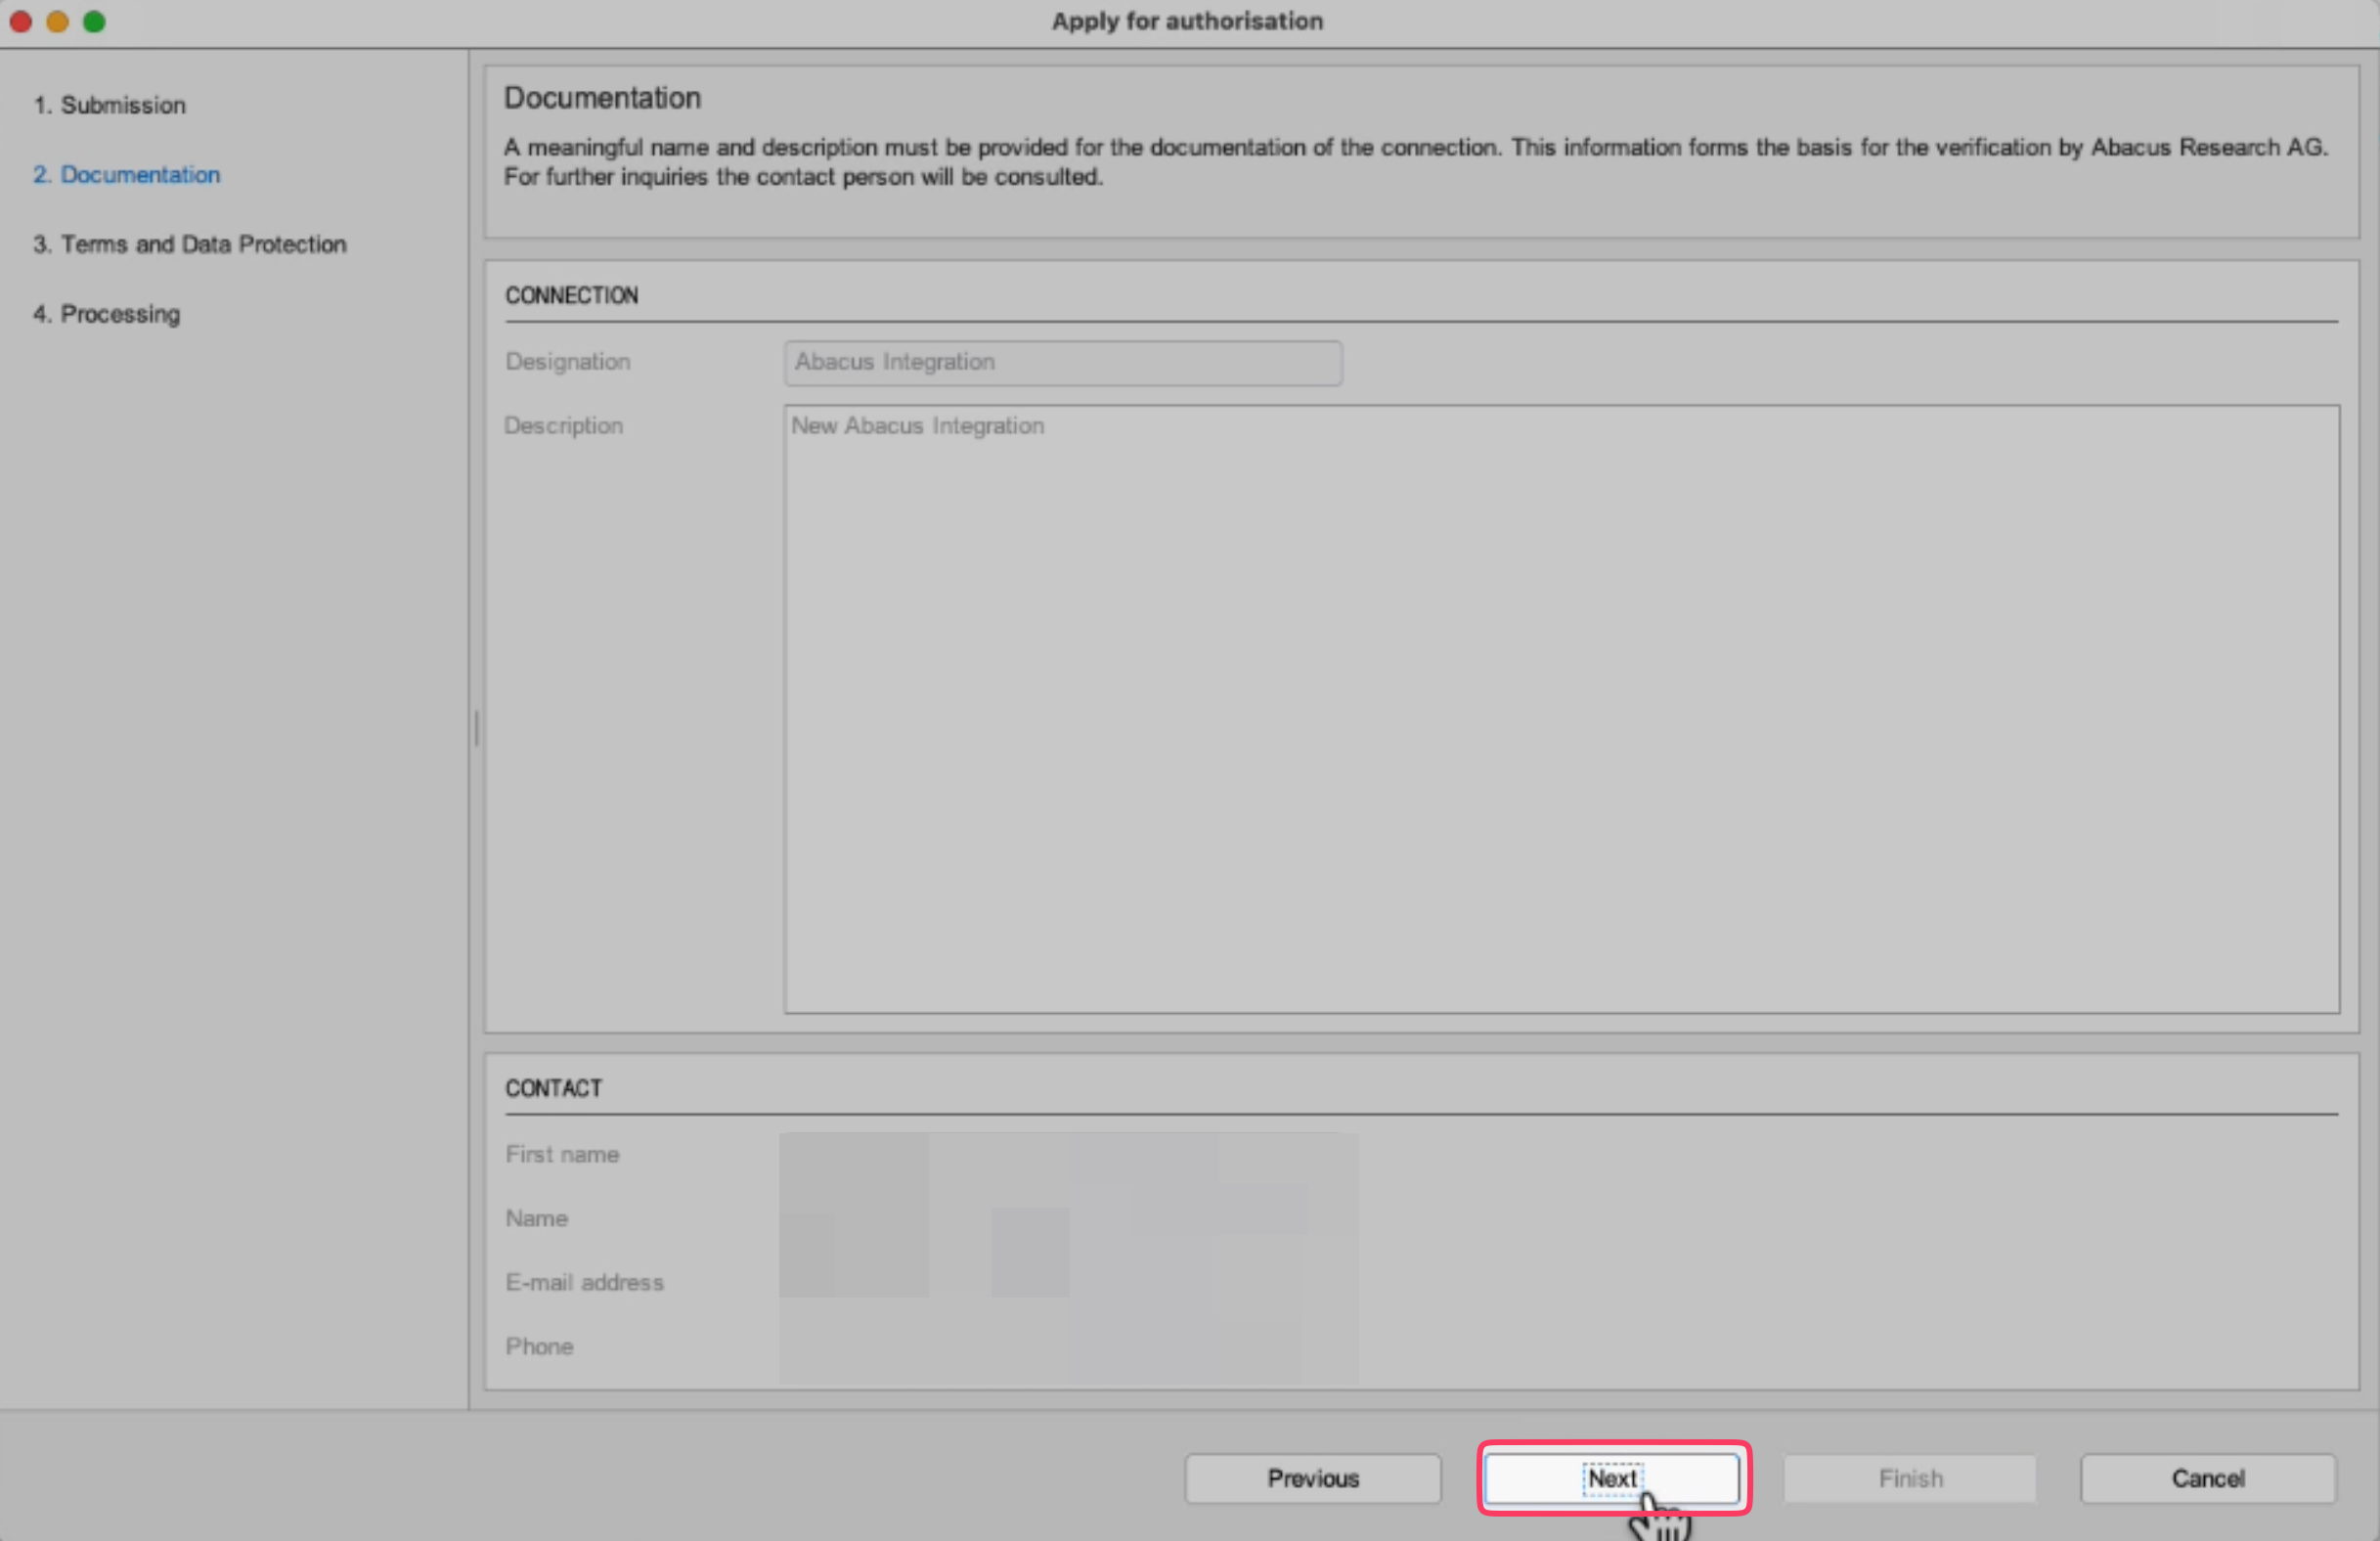Click the Next button
Screen dimensions: 2380x1541
(1612, 1477)
